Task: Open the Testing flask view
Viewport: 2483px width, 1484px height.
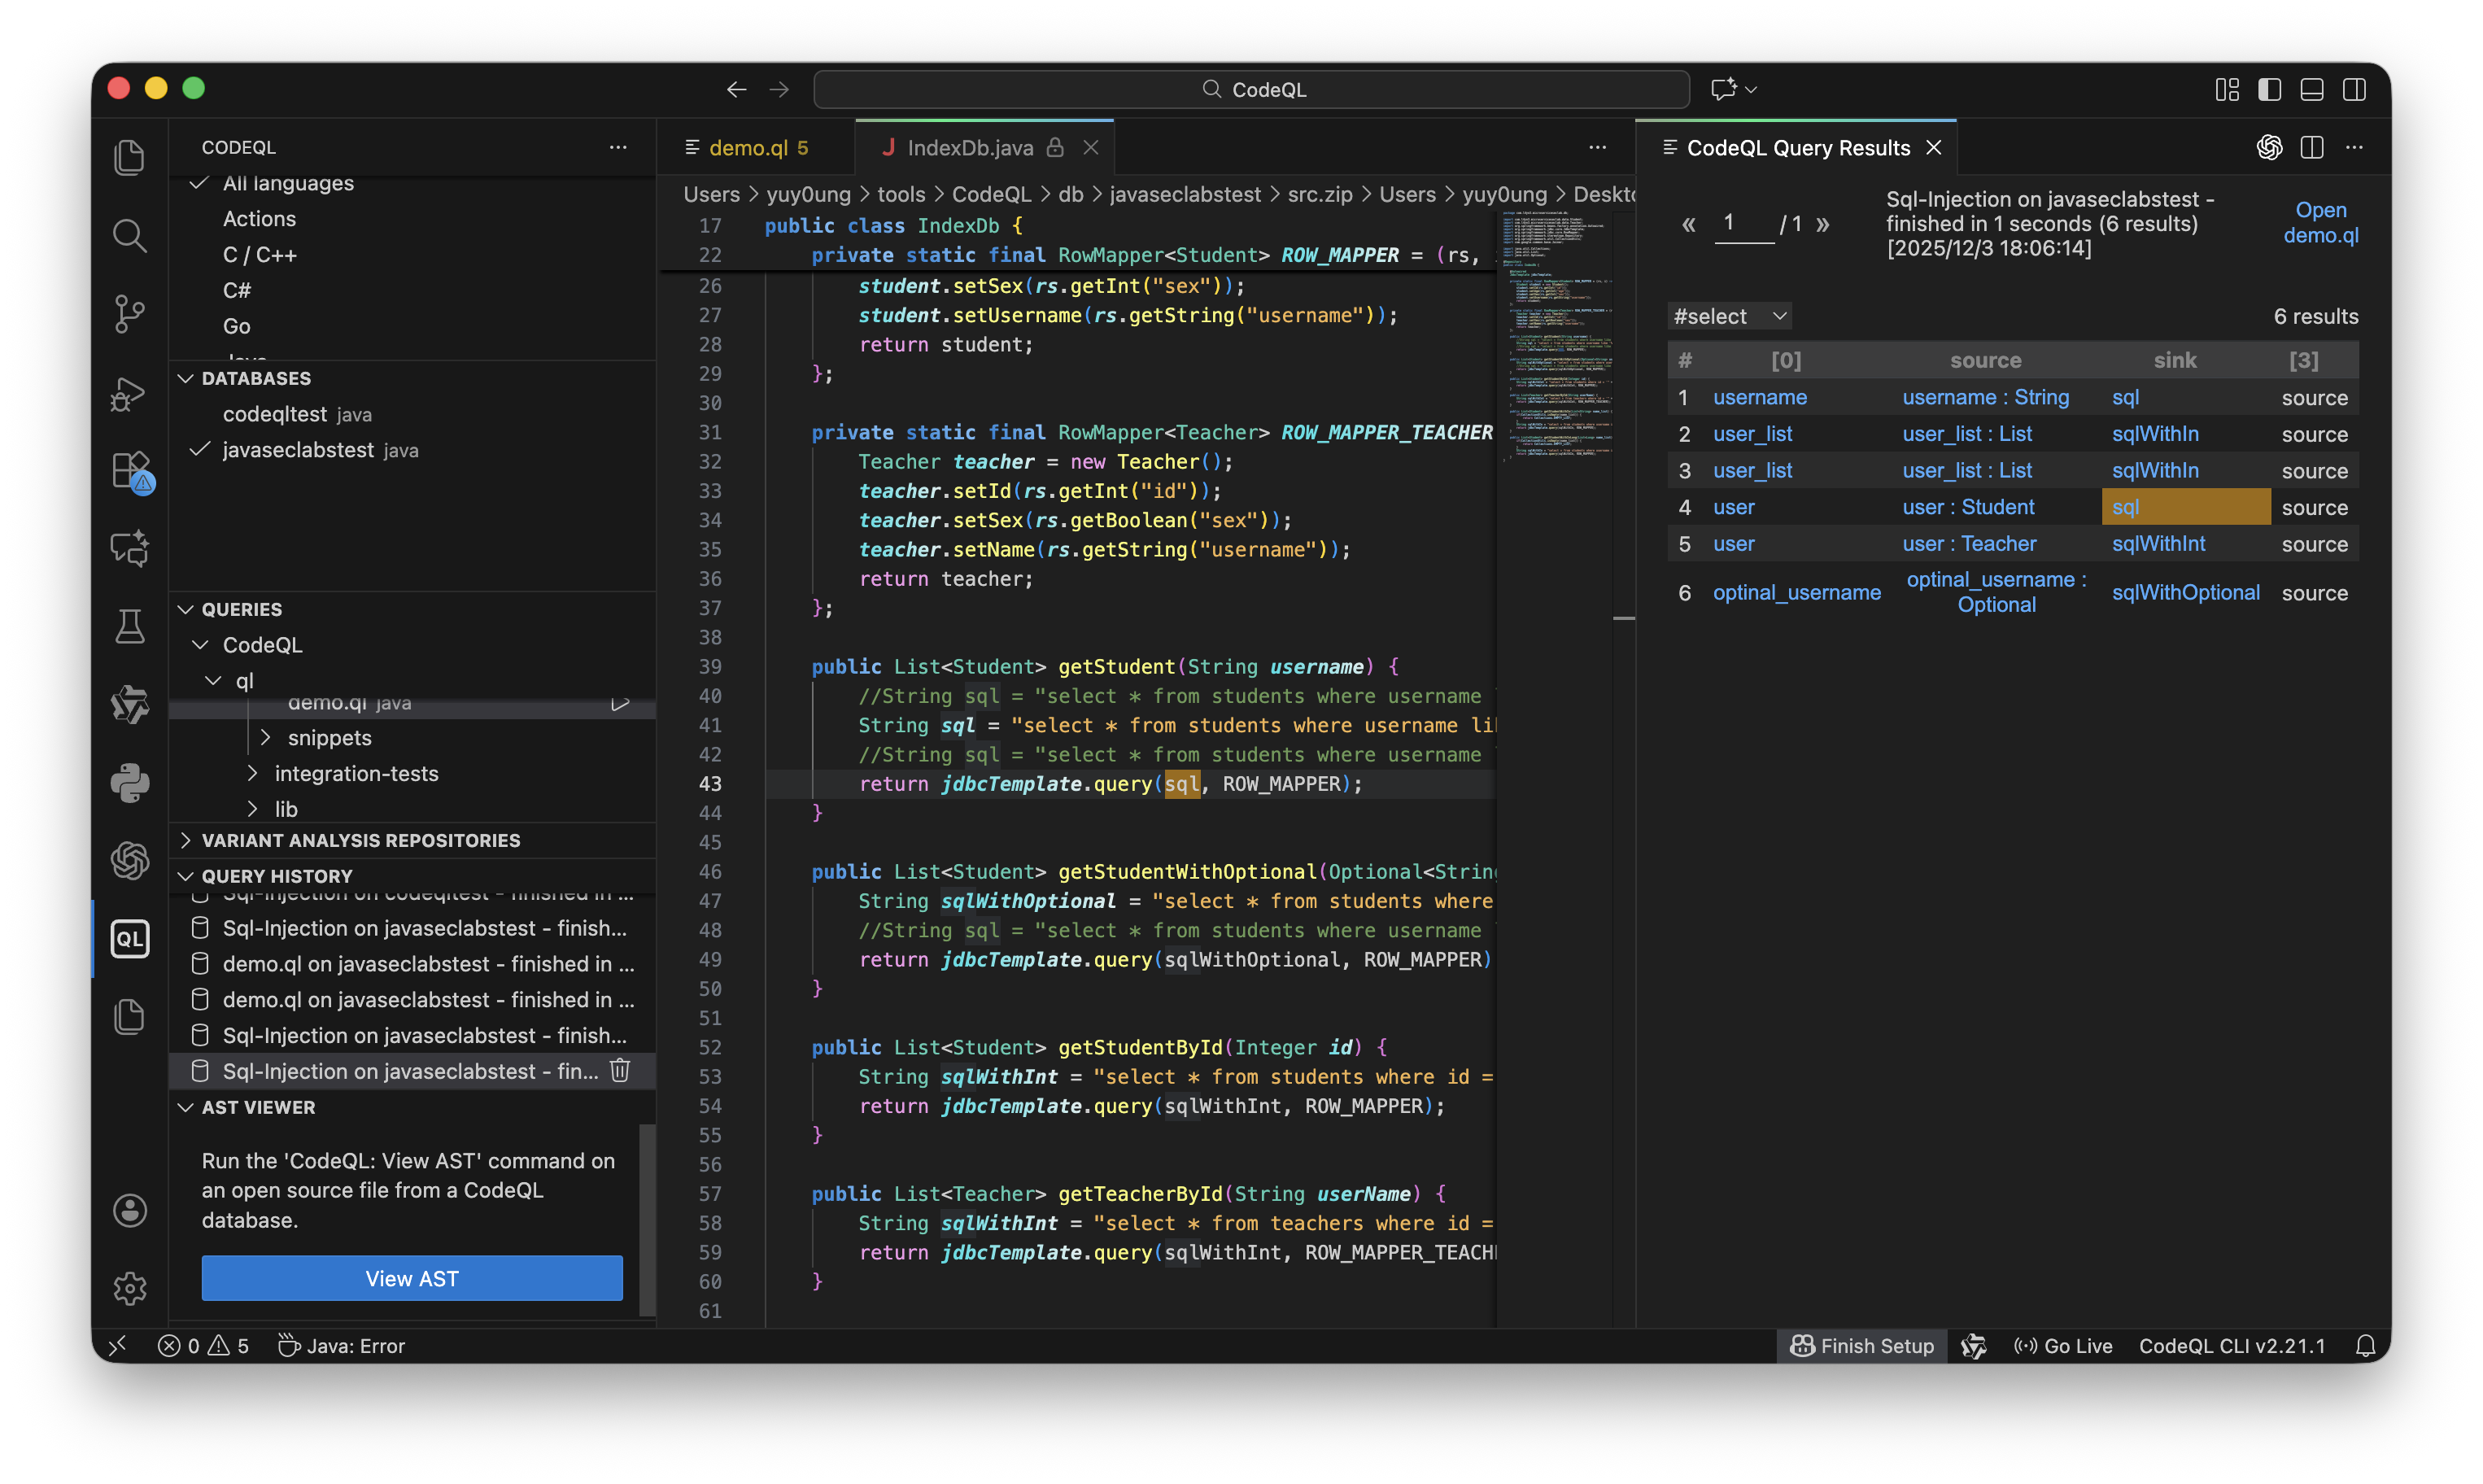Action: 130,627
